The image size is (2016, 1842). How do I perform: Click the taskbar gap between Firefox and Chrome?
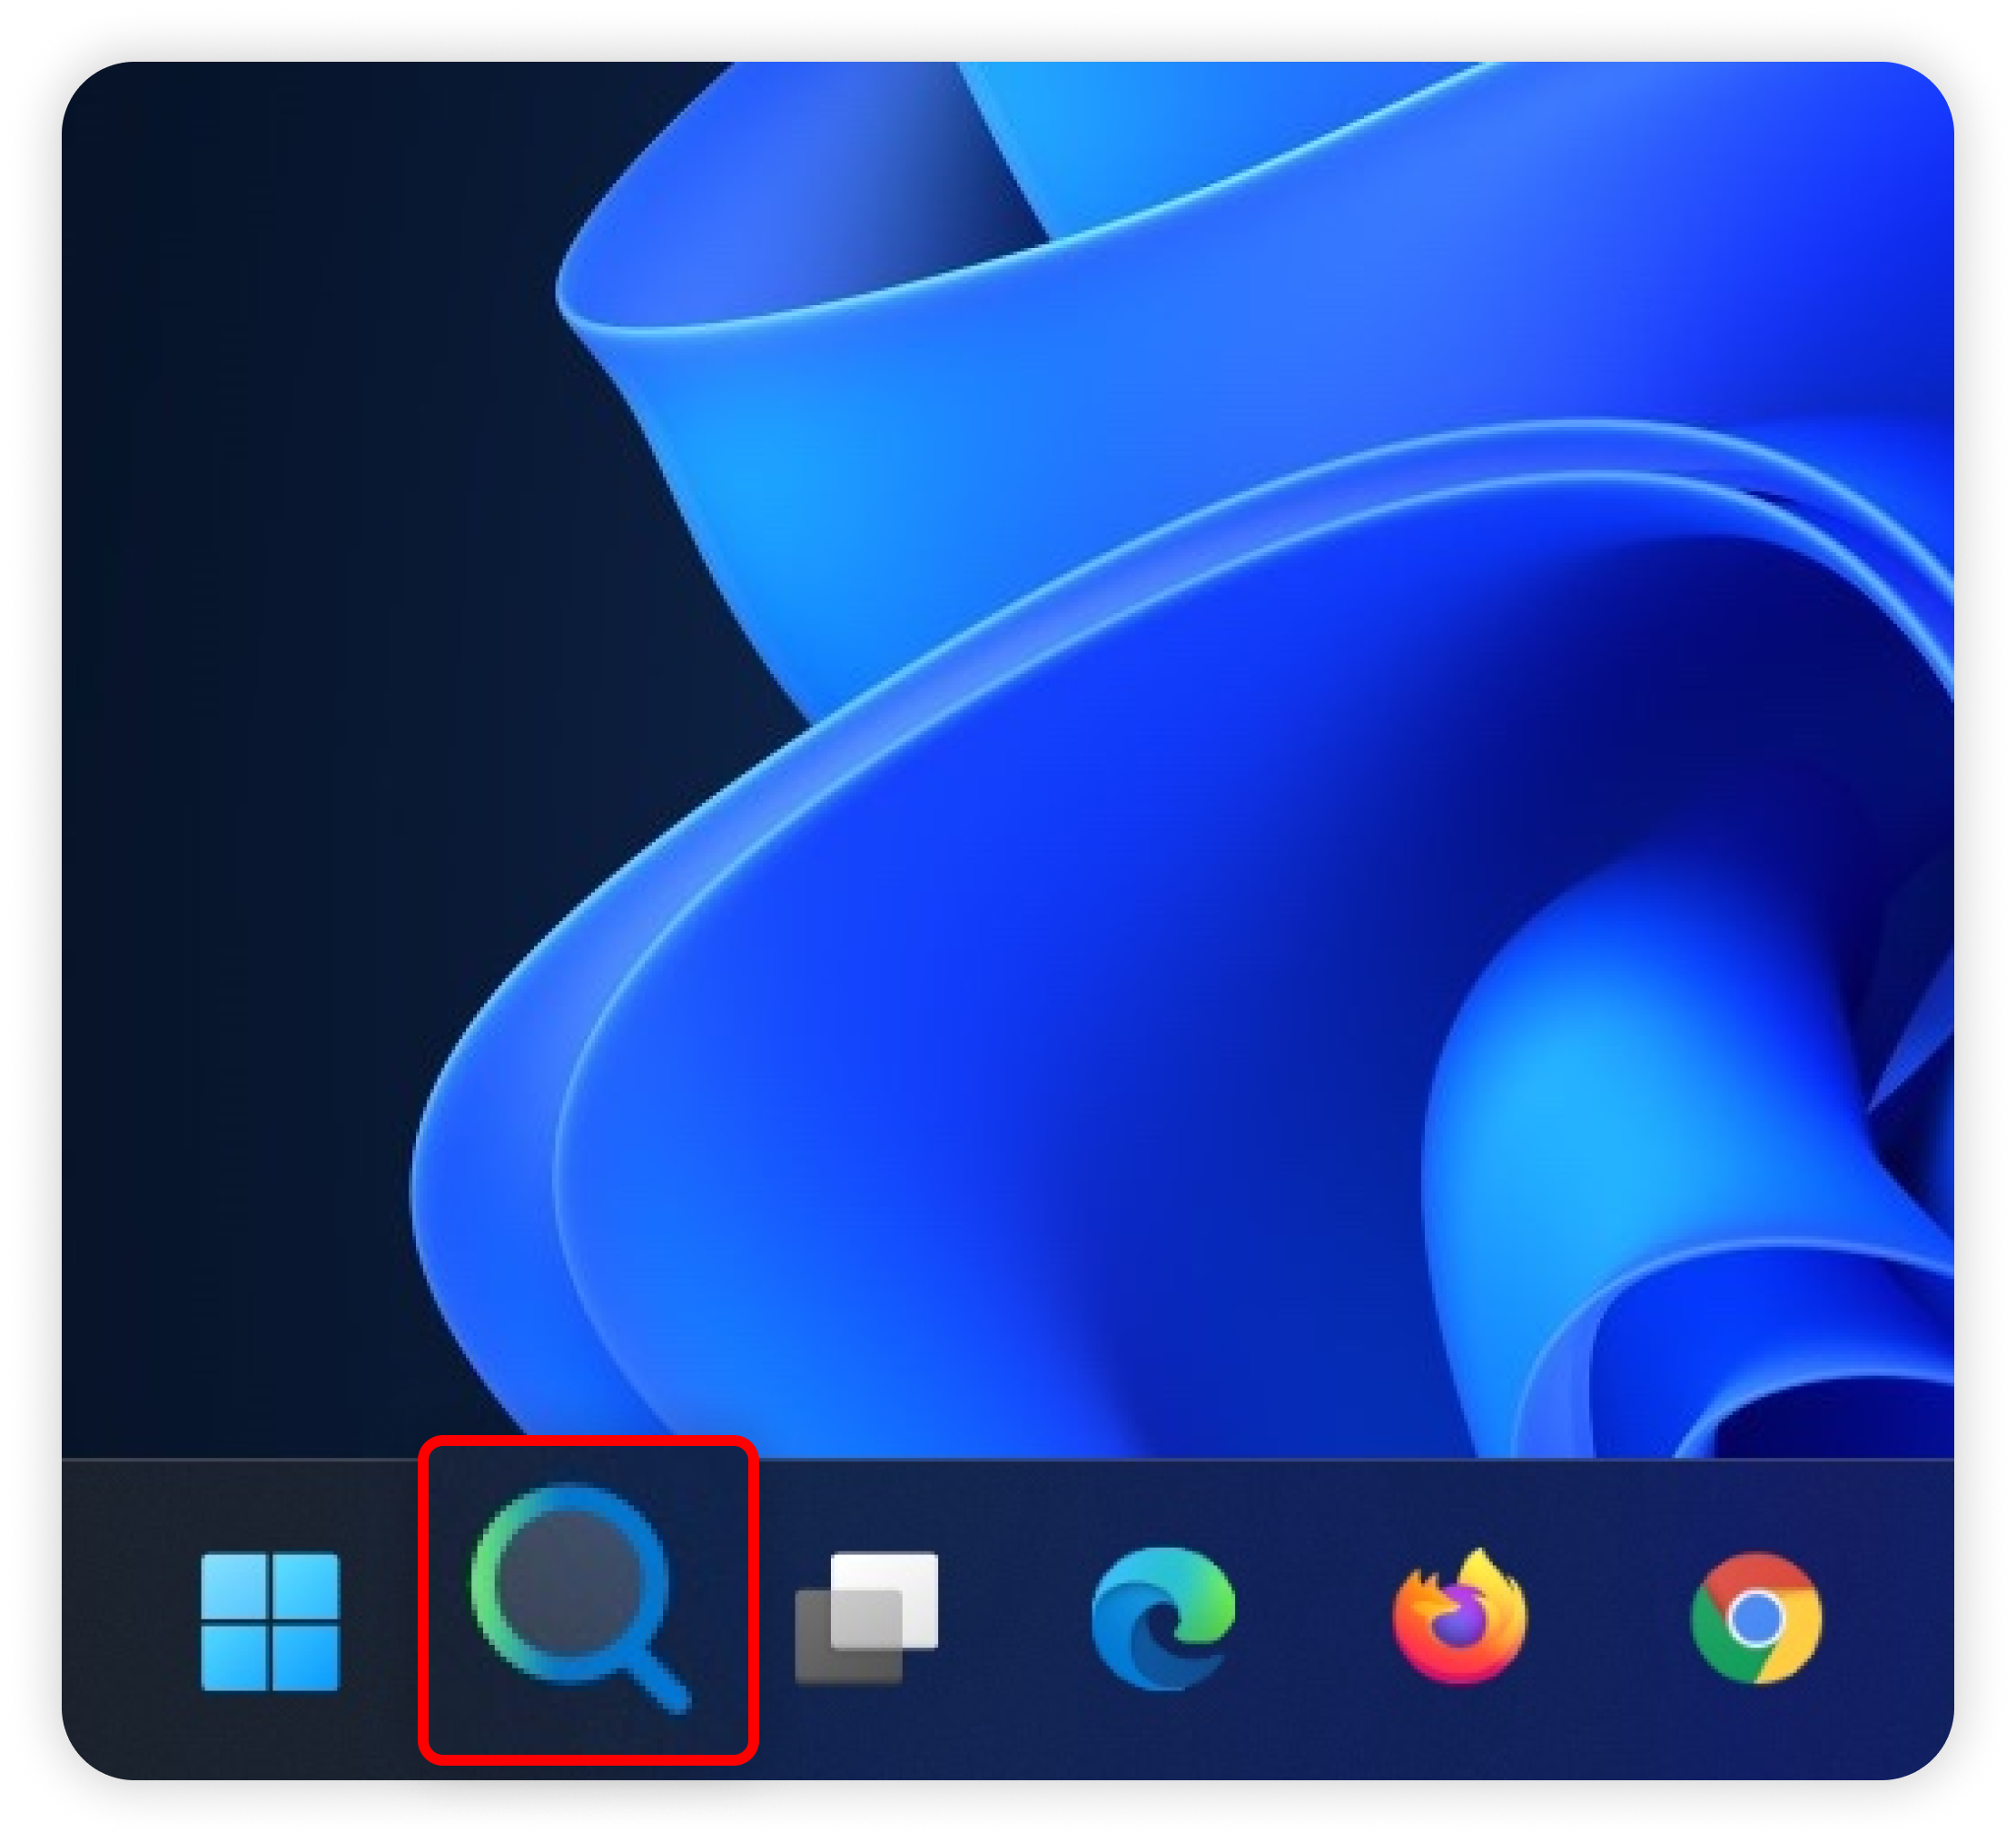click(1608, 1620)
